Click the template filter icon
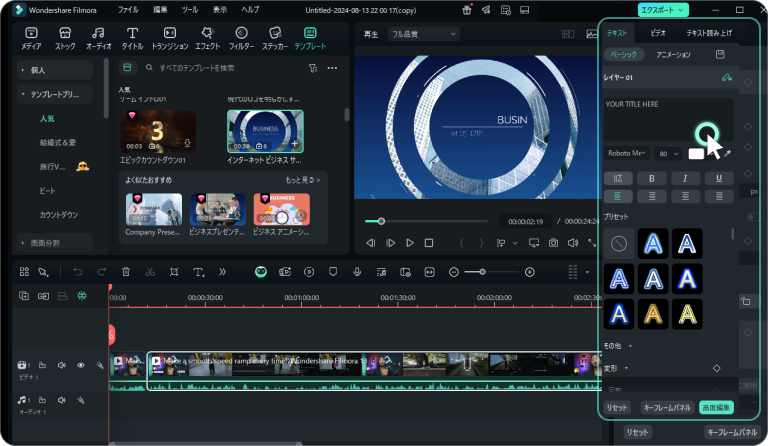 (313, 68)
